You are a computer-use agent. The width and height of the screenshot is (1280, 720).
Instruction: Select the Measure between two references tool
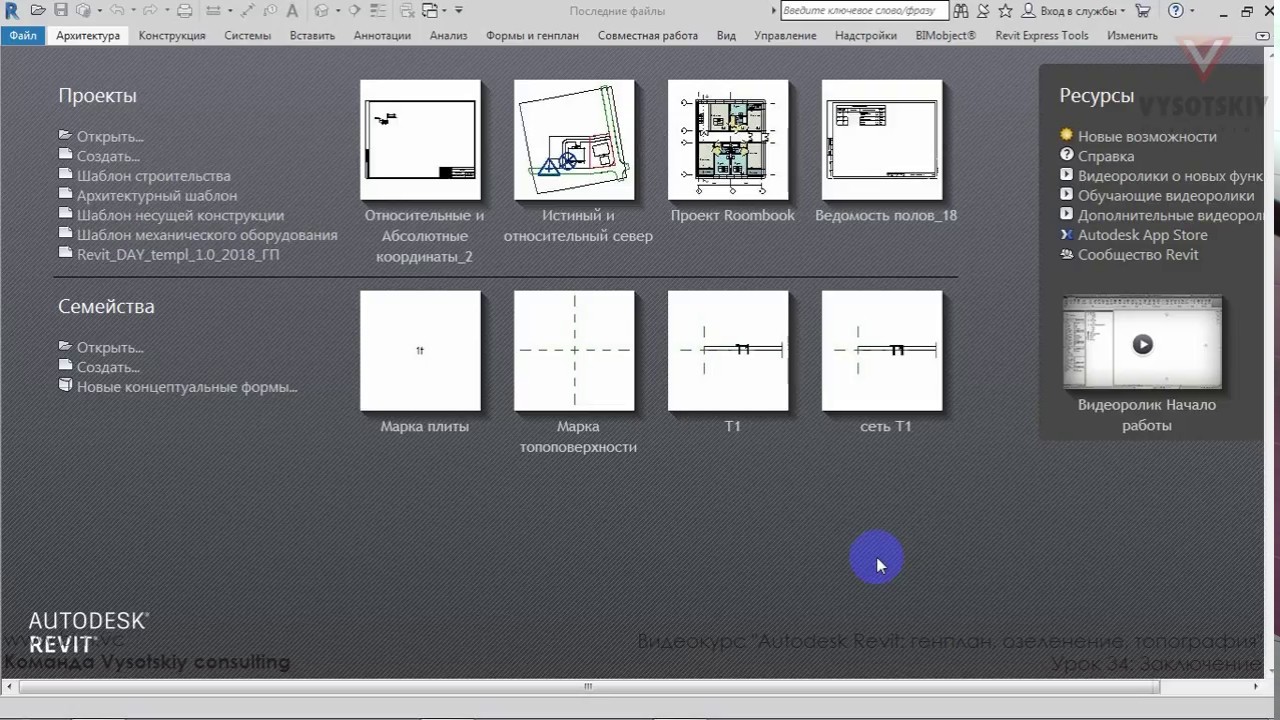click(213, 10)
